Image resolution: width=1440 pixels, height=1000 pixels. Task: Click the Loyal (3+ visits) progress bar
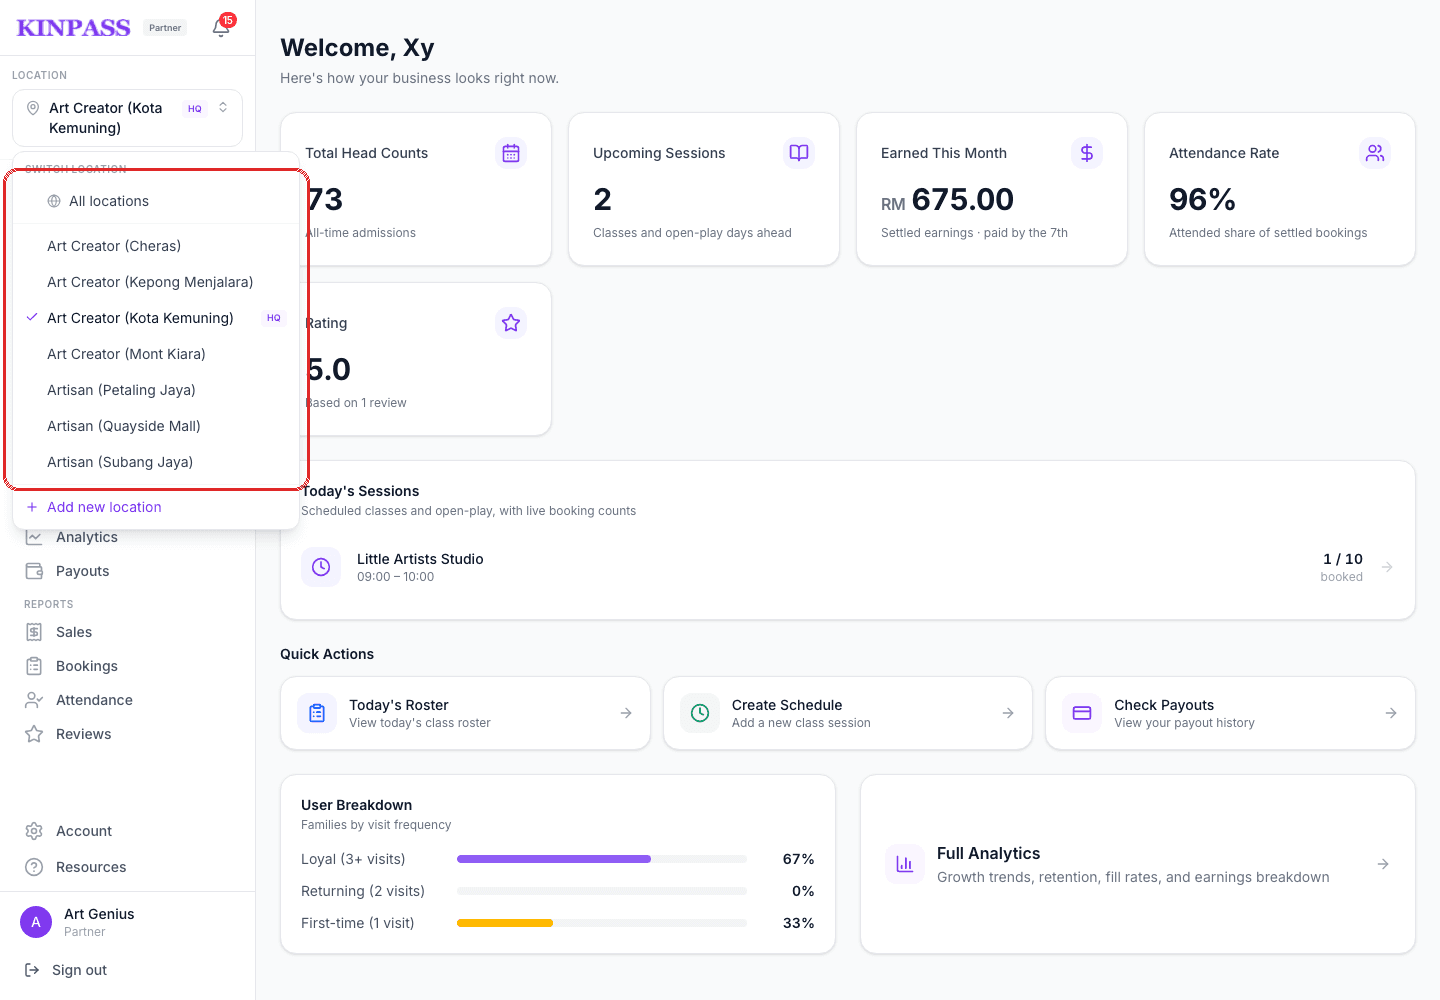tap(602, 859)
